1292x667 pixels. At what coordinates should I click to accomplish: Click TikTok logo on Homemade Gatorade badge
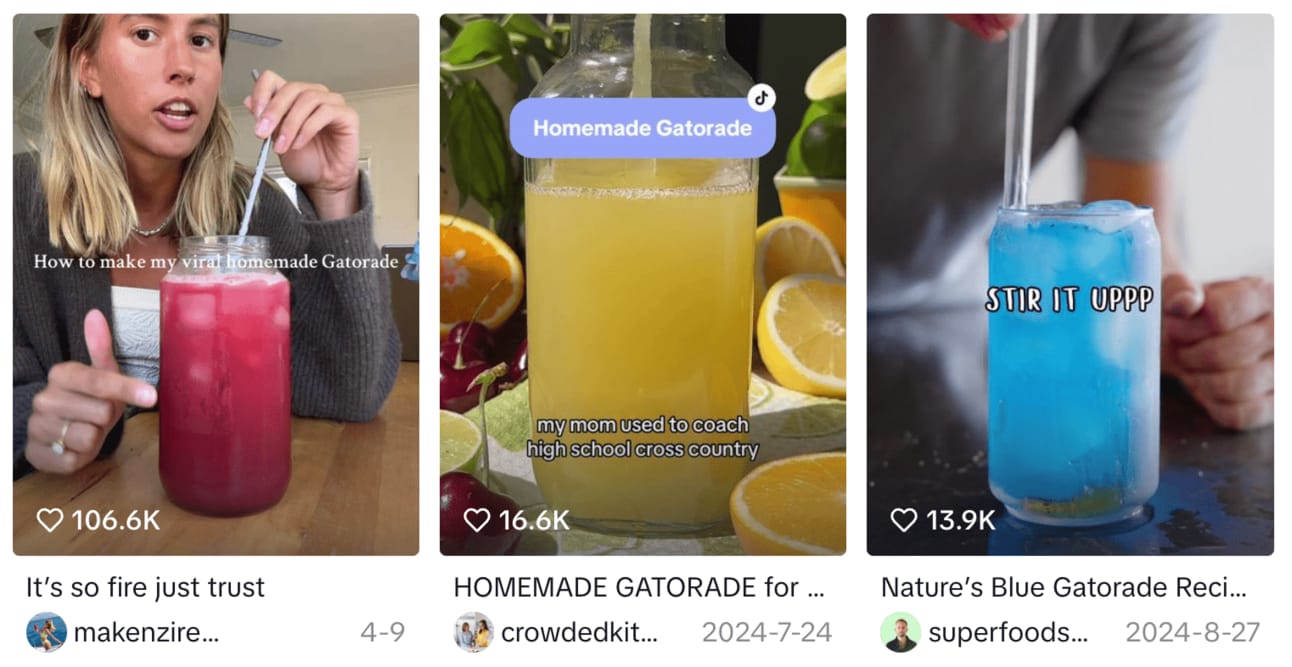pyautogui.click(x=761, y=98)
